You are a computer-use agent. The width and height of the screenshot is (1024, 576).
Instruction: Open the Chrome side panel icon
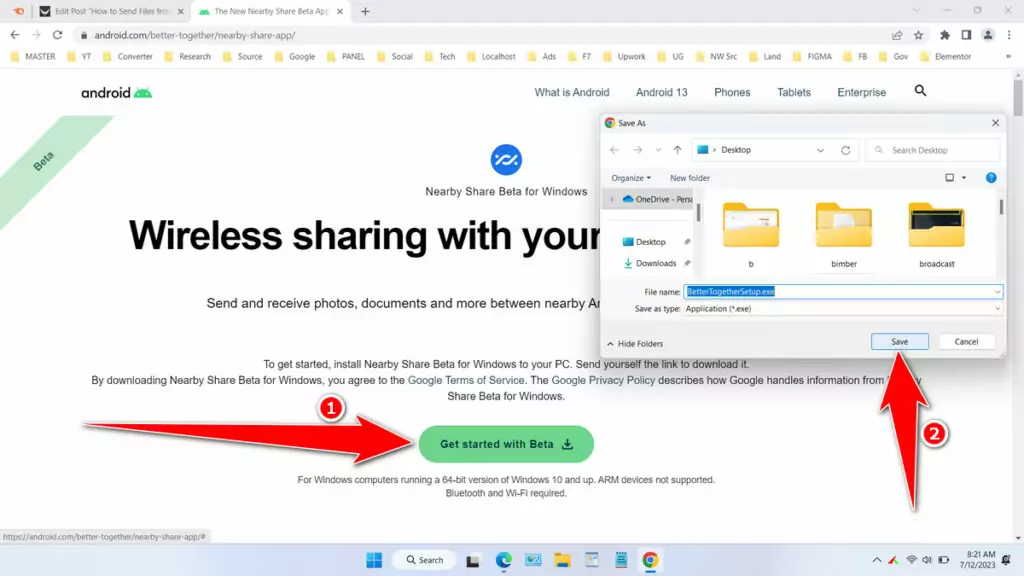pyautogui.click(x=966, y=35)
